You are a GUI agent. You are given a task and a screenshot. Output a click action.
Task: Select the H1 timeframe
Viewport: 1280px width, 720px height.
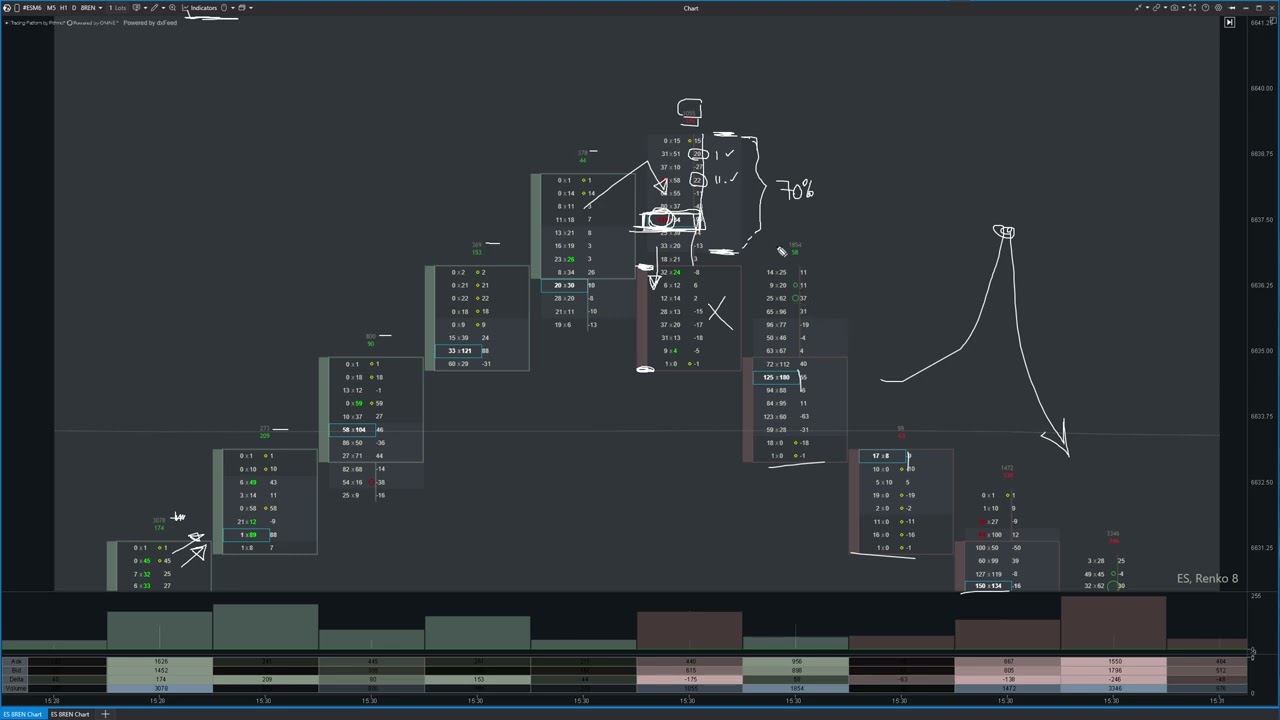(63, 8)
